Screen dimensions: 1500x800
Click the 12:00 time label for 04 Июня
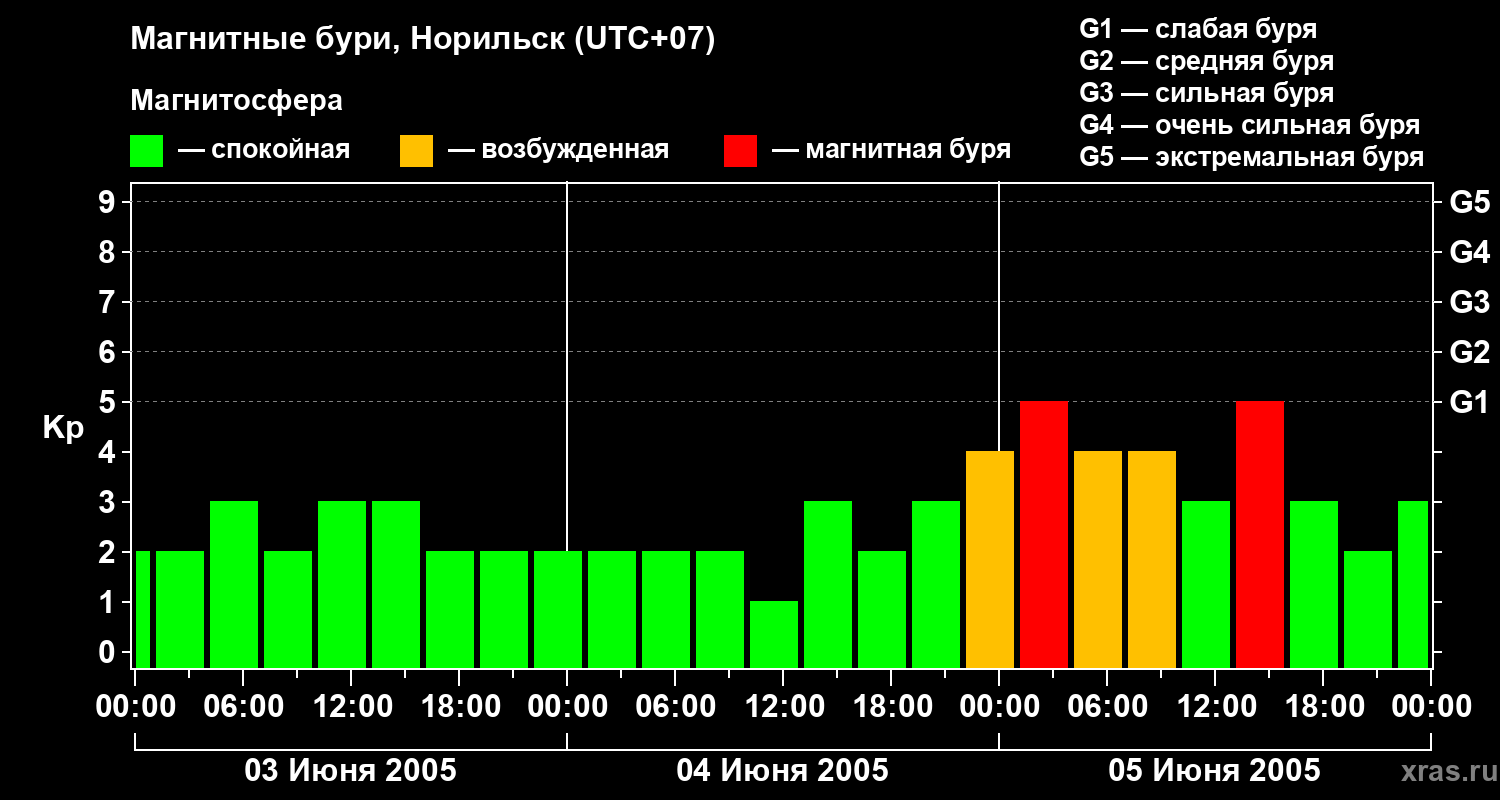[x=783, y=706]
